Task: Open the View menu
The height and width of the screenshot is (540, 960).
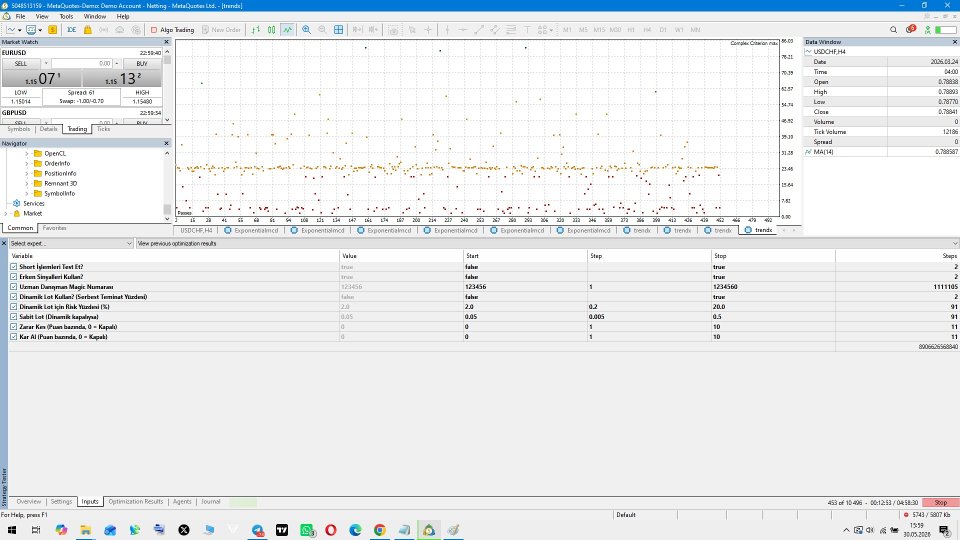Action: tap(42, 17)
